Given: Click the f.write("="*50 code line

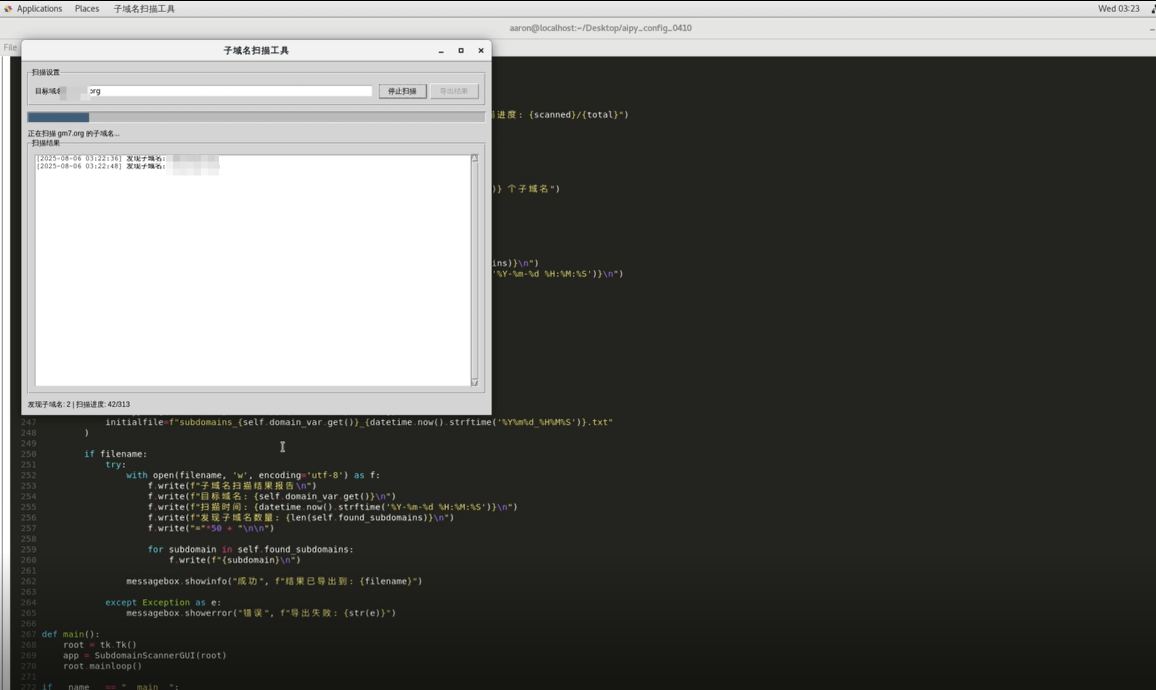Looking at the screenshot, I should pyautogui.click(x=211, y=528).
